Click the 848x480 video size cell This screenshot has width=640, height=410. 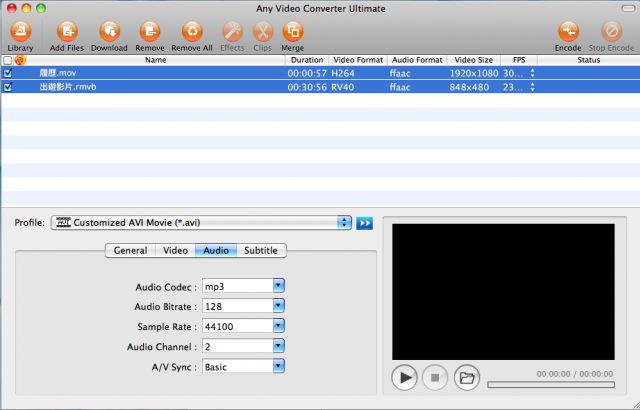[x=469, y=87]
